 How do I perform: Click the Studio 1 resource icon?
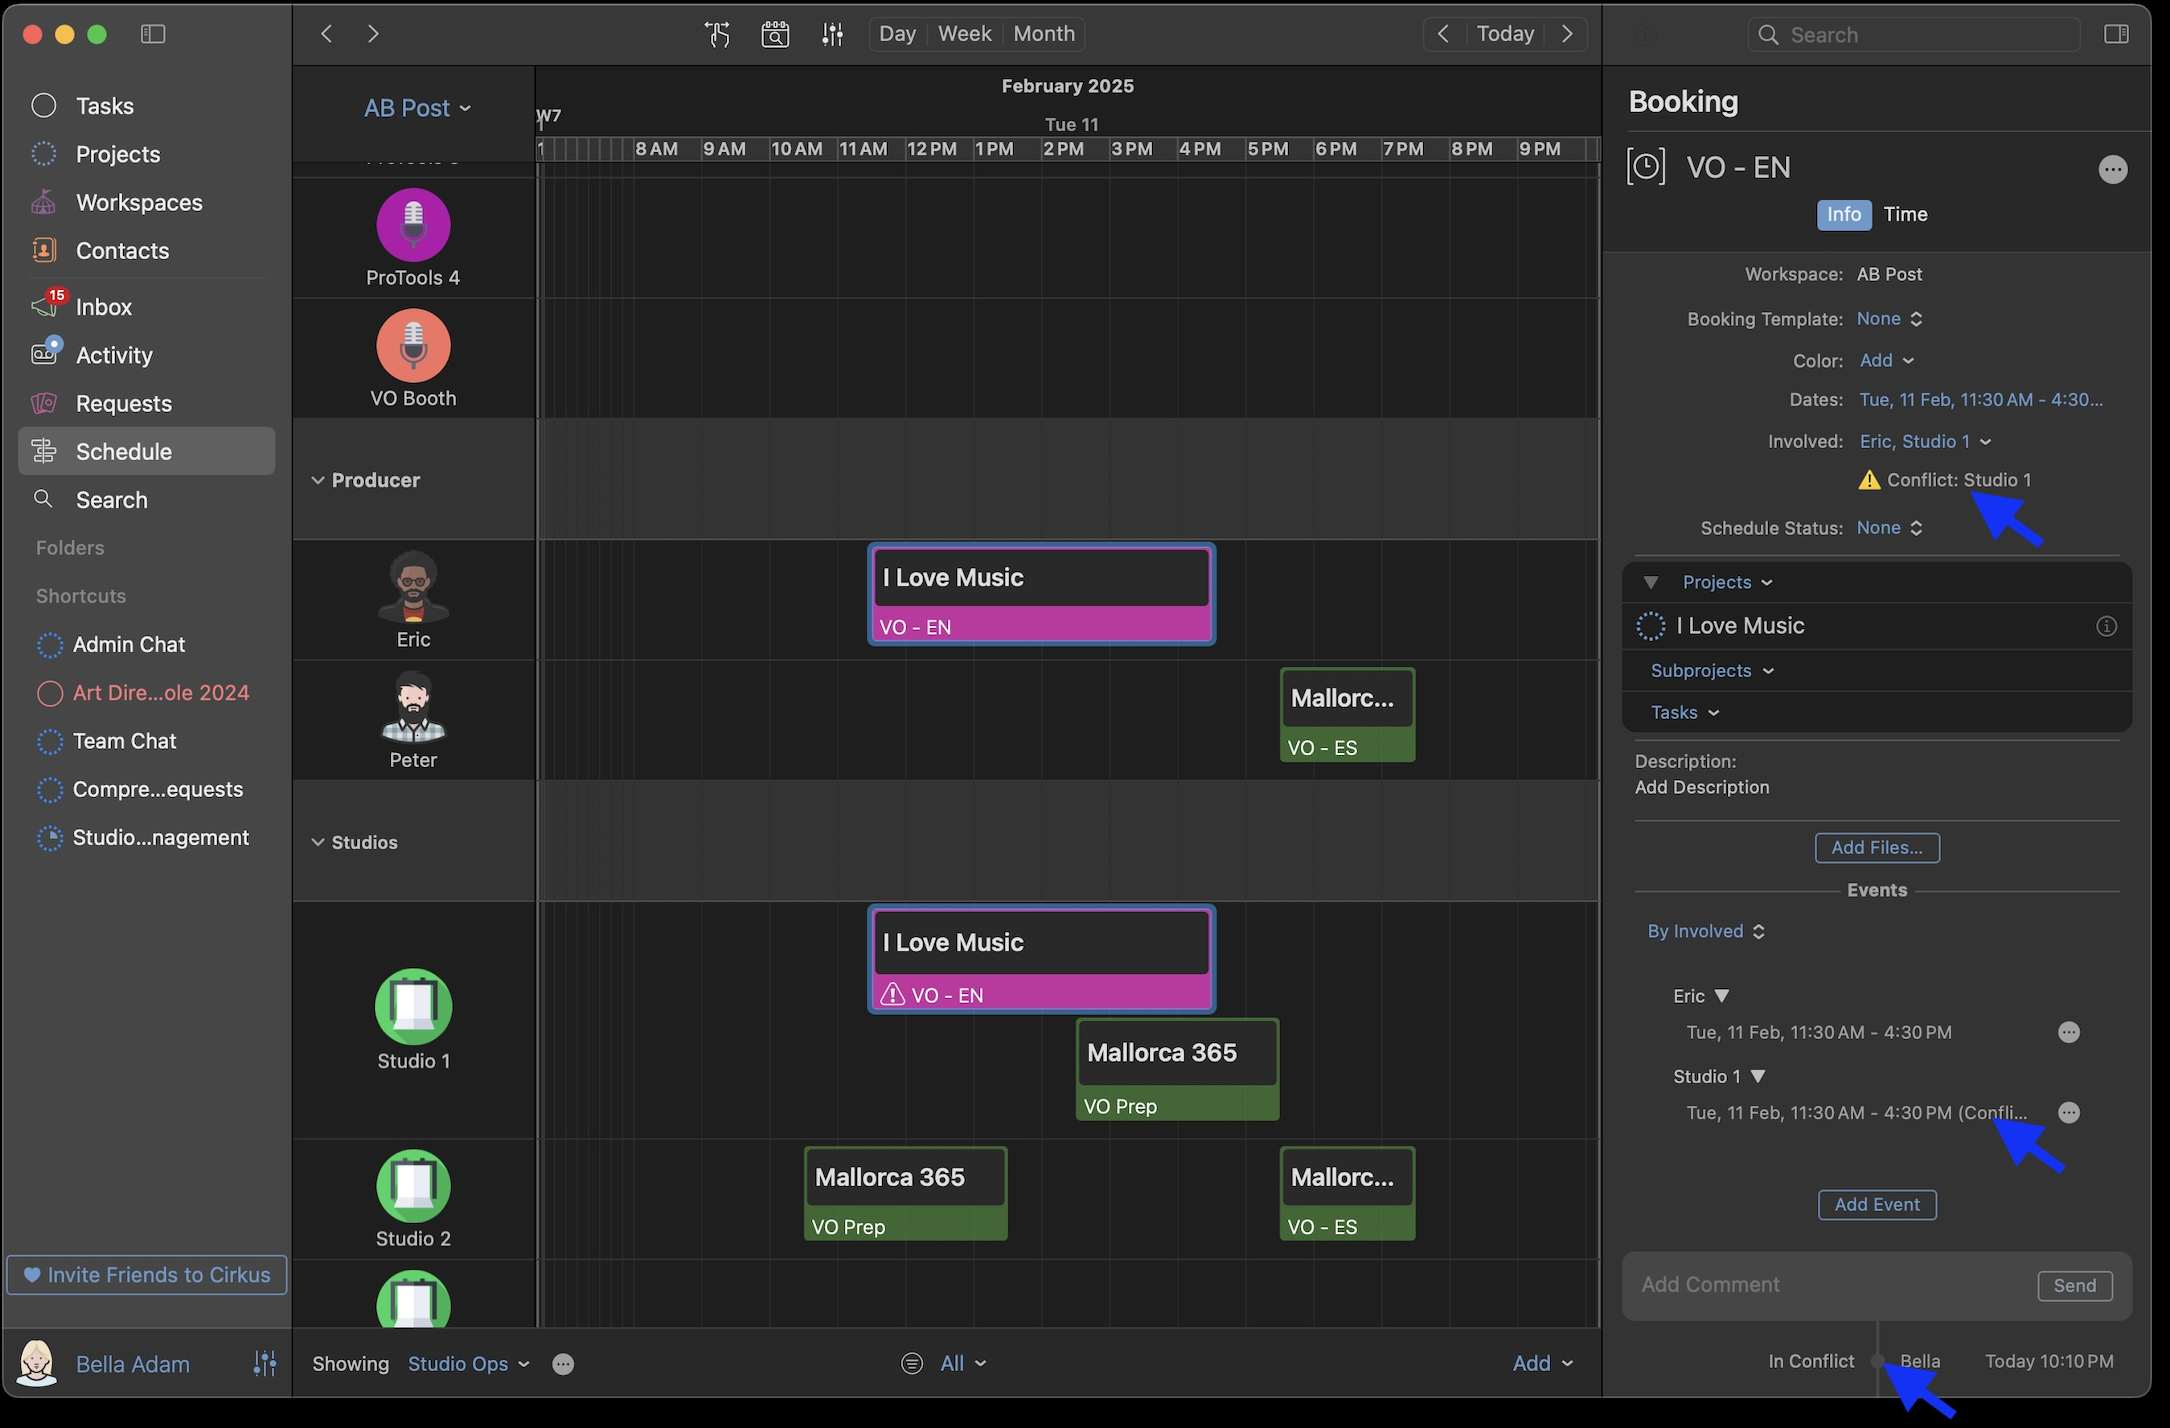click(x=413, y=1006)
